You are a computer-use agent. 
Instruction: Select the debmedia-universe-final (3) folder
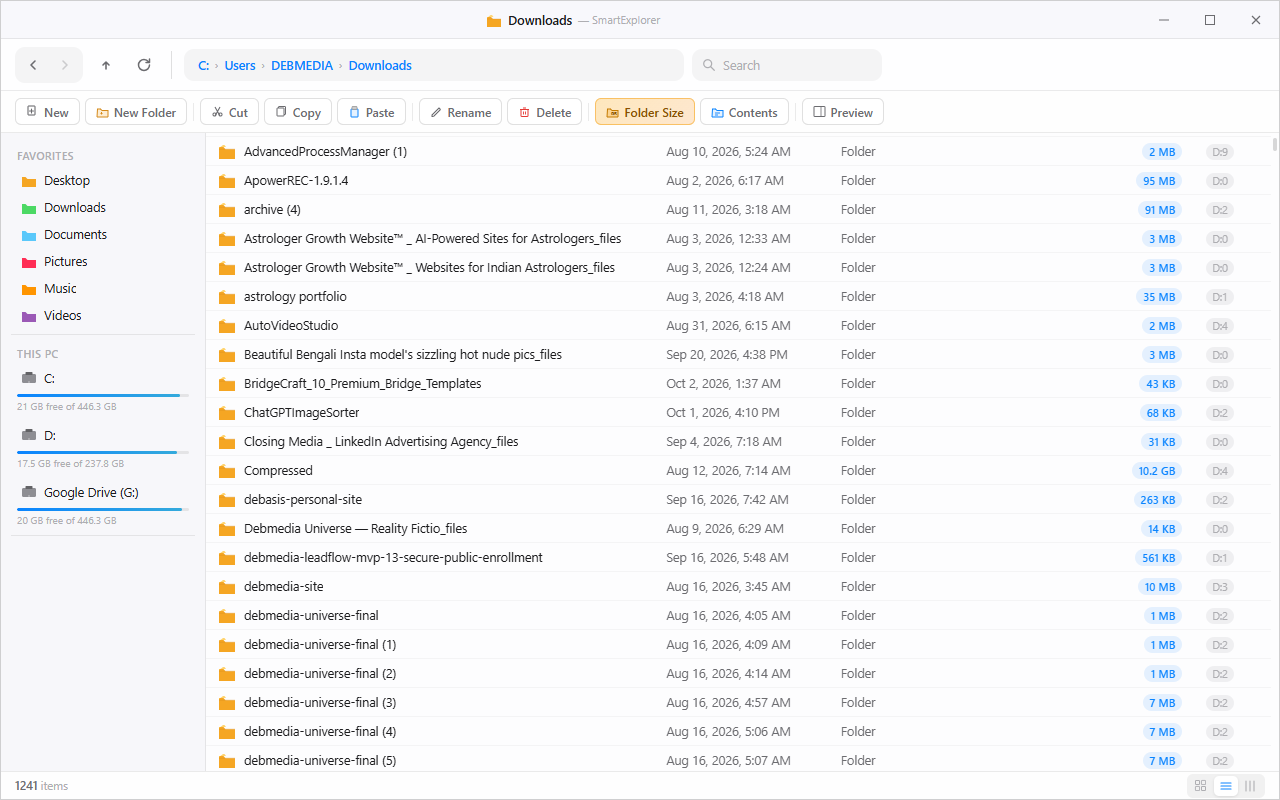click(x=741, y=703)
